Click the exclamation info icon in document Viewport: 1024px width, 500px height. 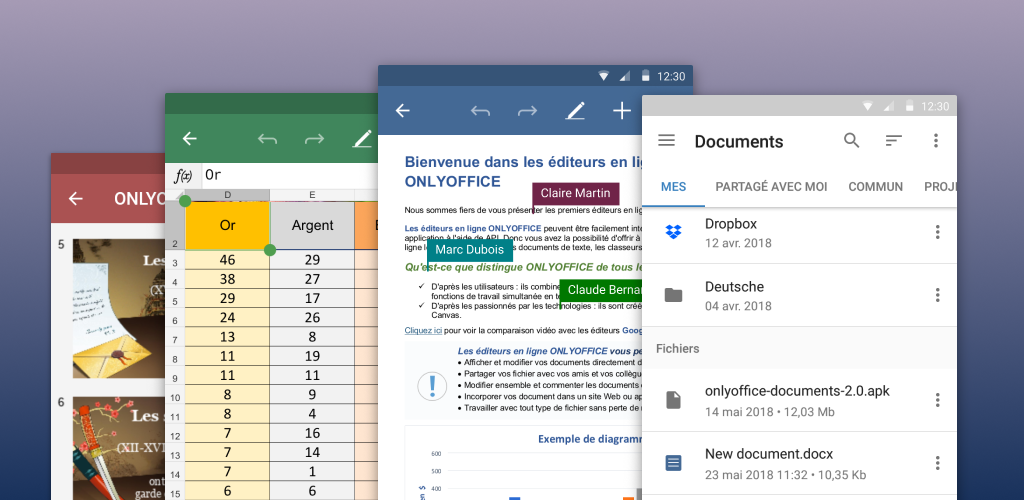[x=432, y=386]
